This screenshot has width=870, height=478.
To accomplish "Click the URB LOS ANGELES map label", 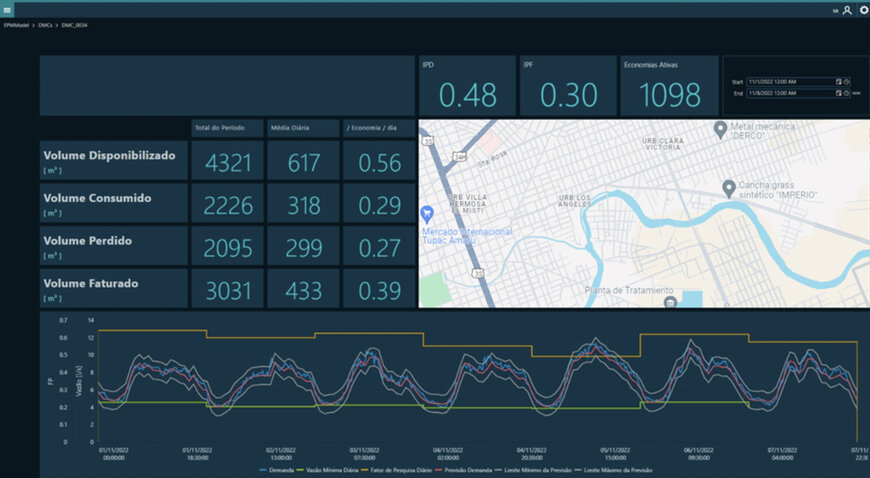I will click(575, 201).
